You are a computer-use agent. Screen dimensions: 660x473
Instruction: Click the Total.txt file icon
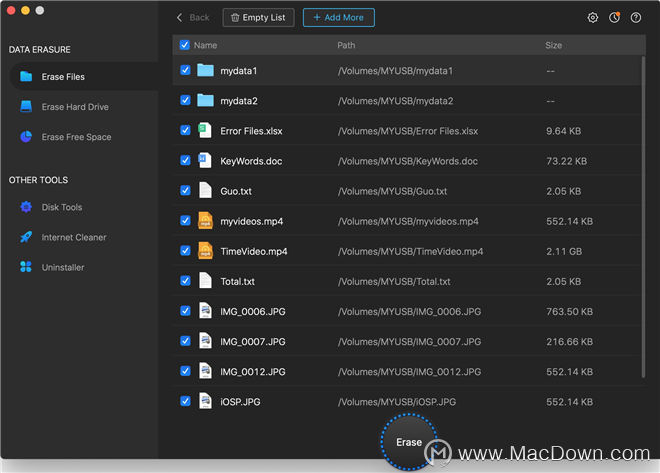205,281
